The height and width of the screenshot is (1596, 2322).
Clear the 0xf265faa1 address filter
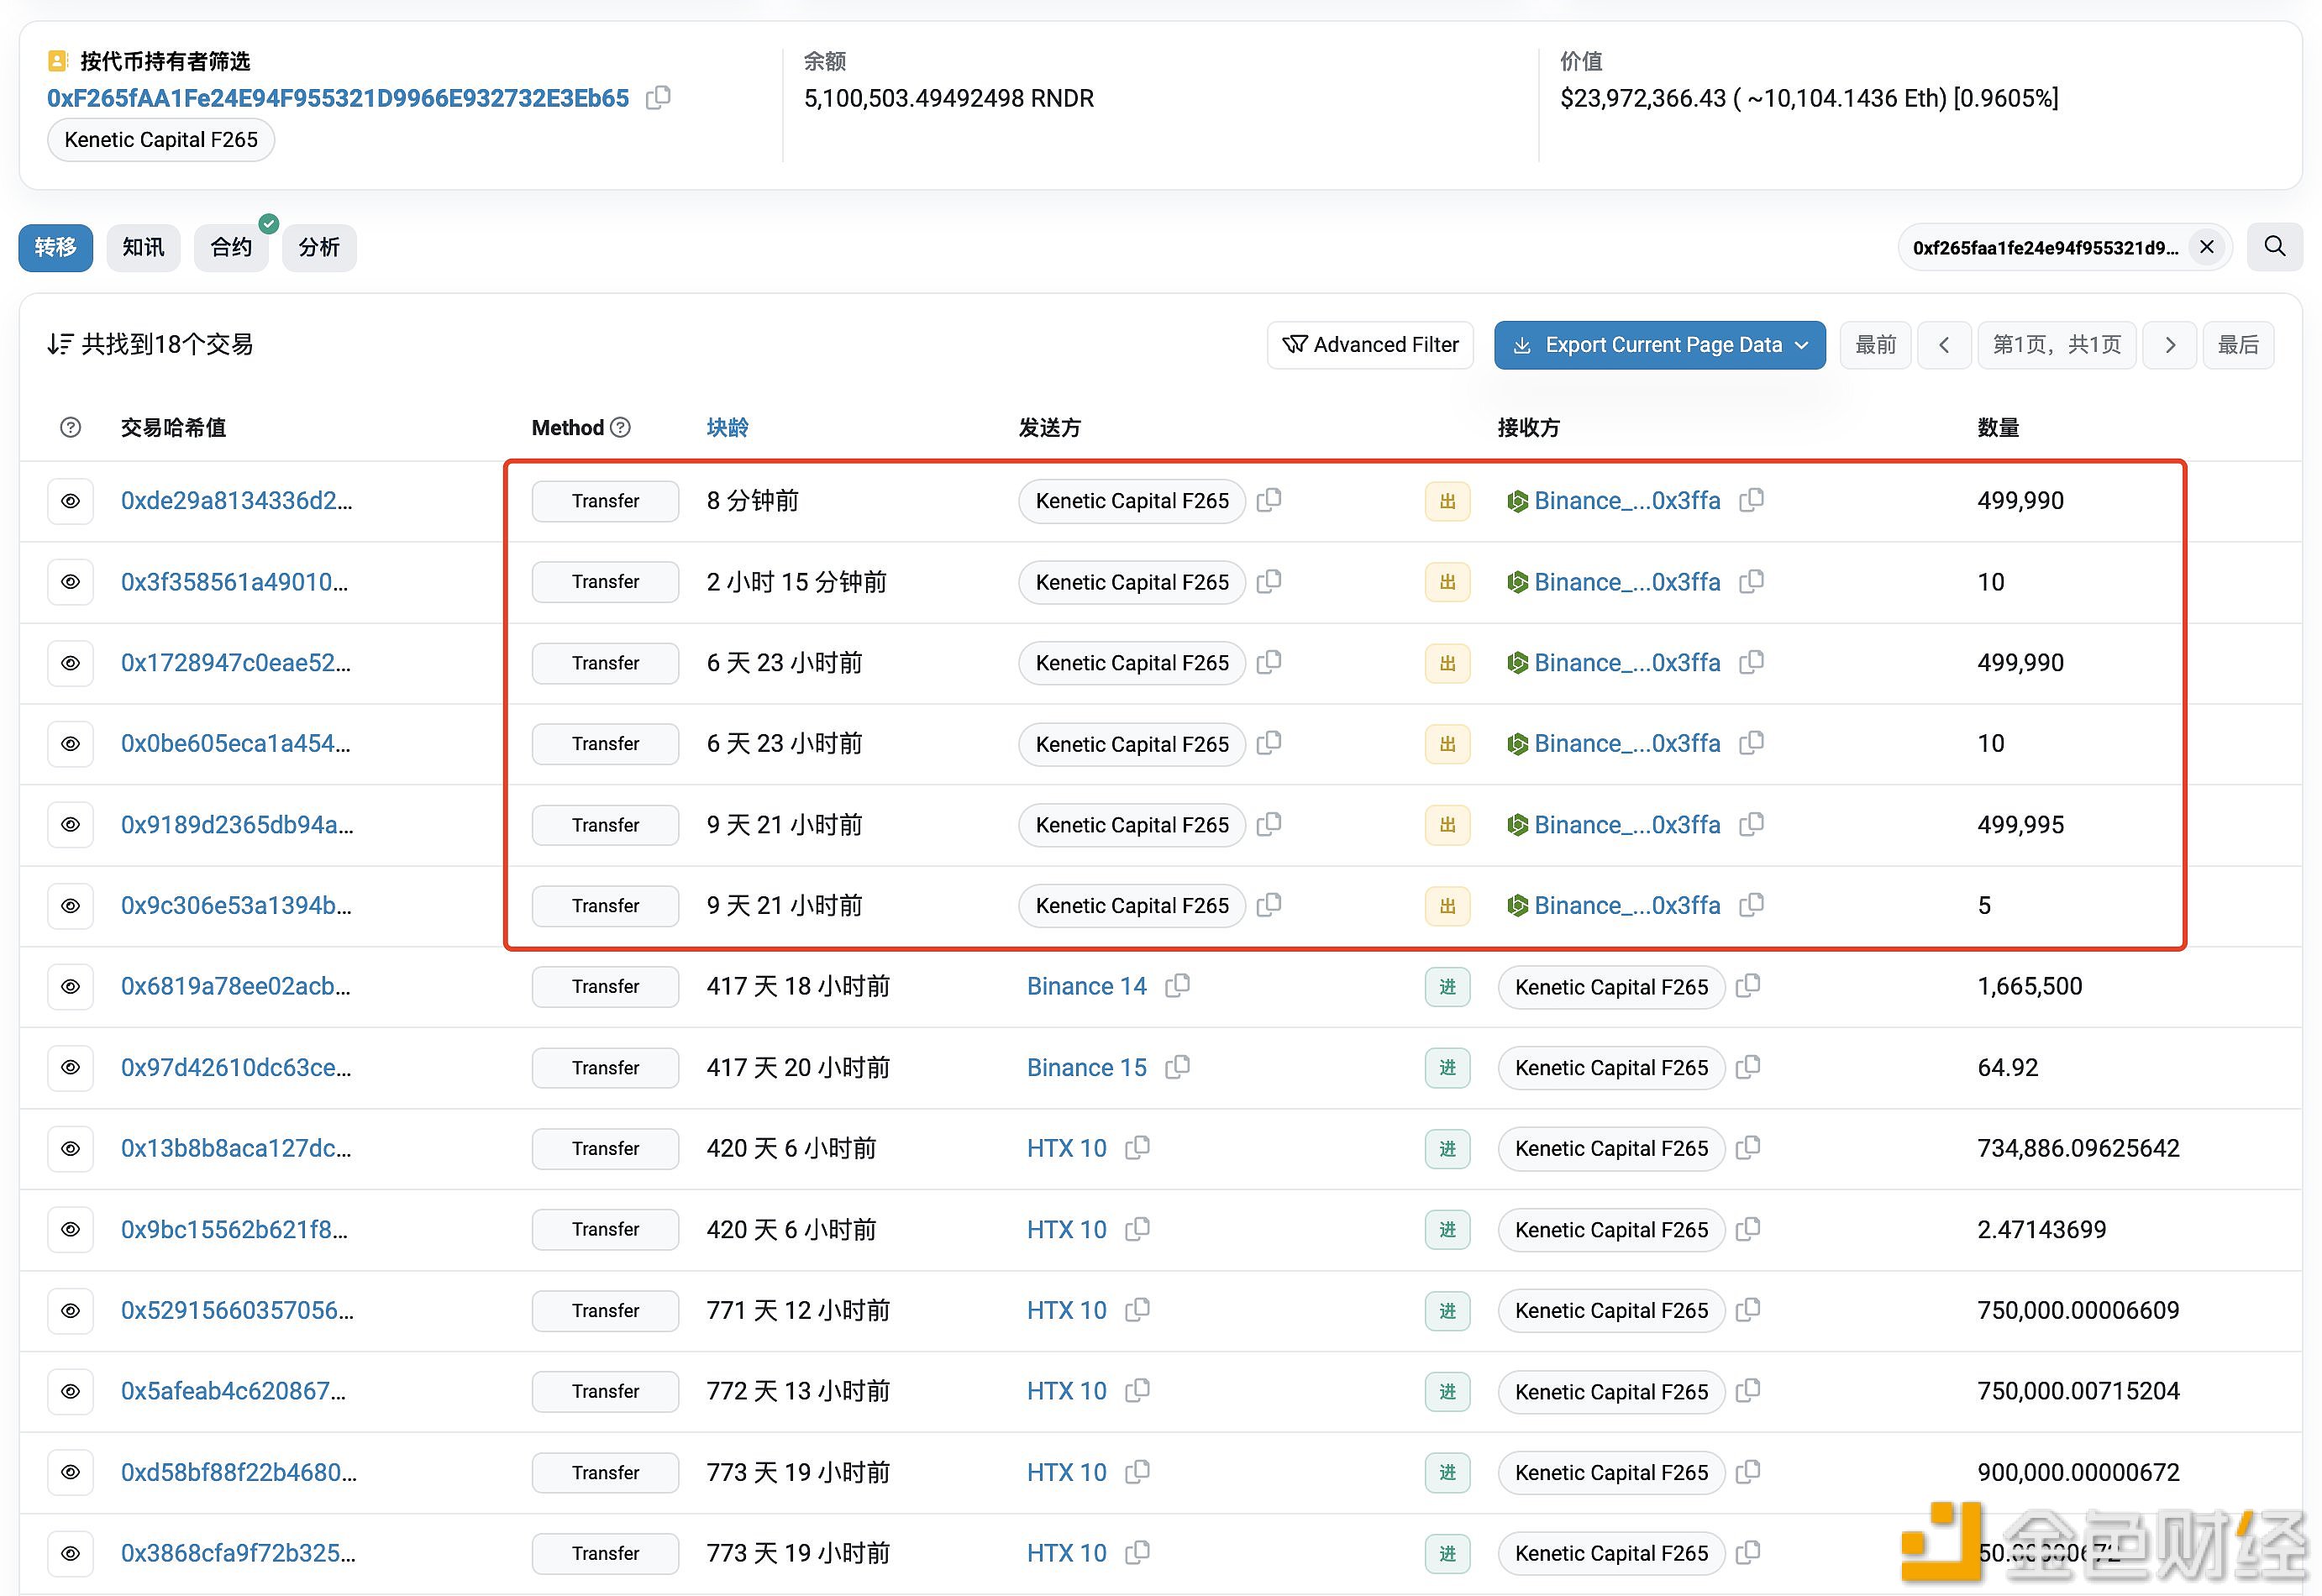pyautogui.click(x=2206, y=247)
